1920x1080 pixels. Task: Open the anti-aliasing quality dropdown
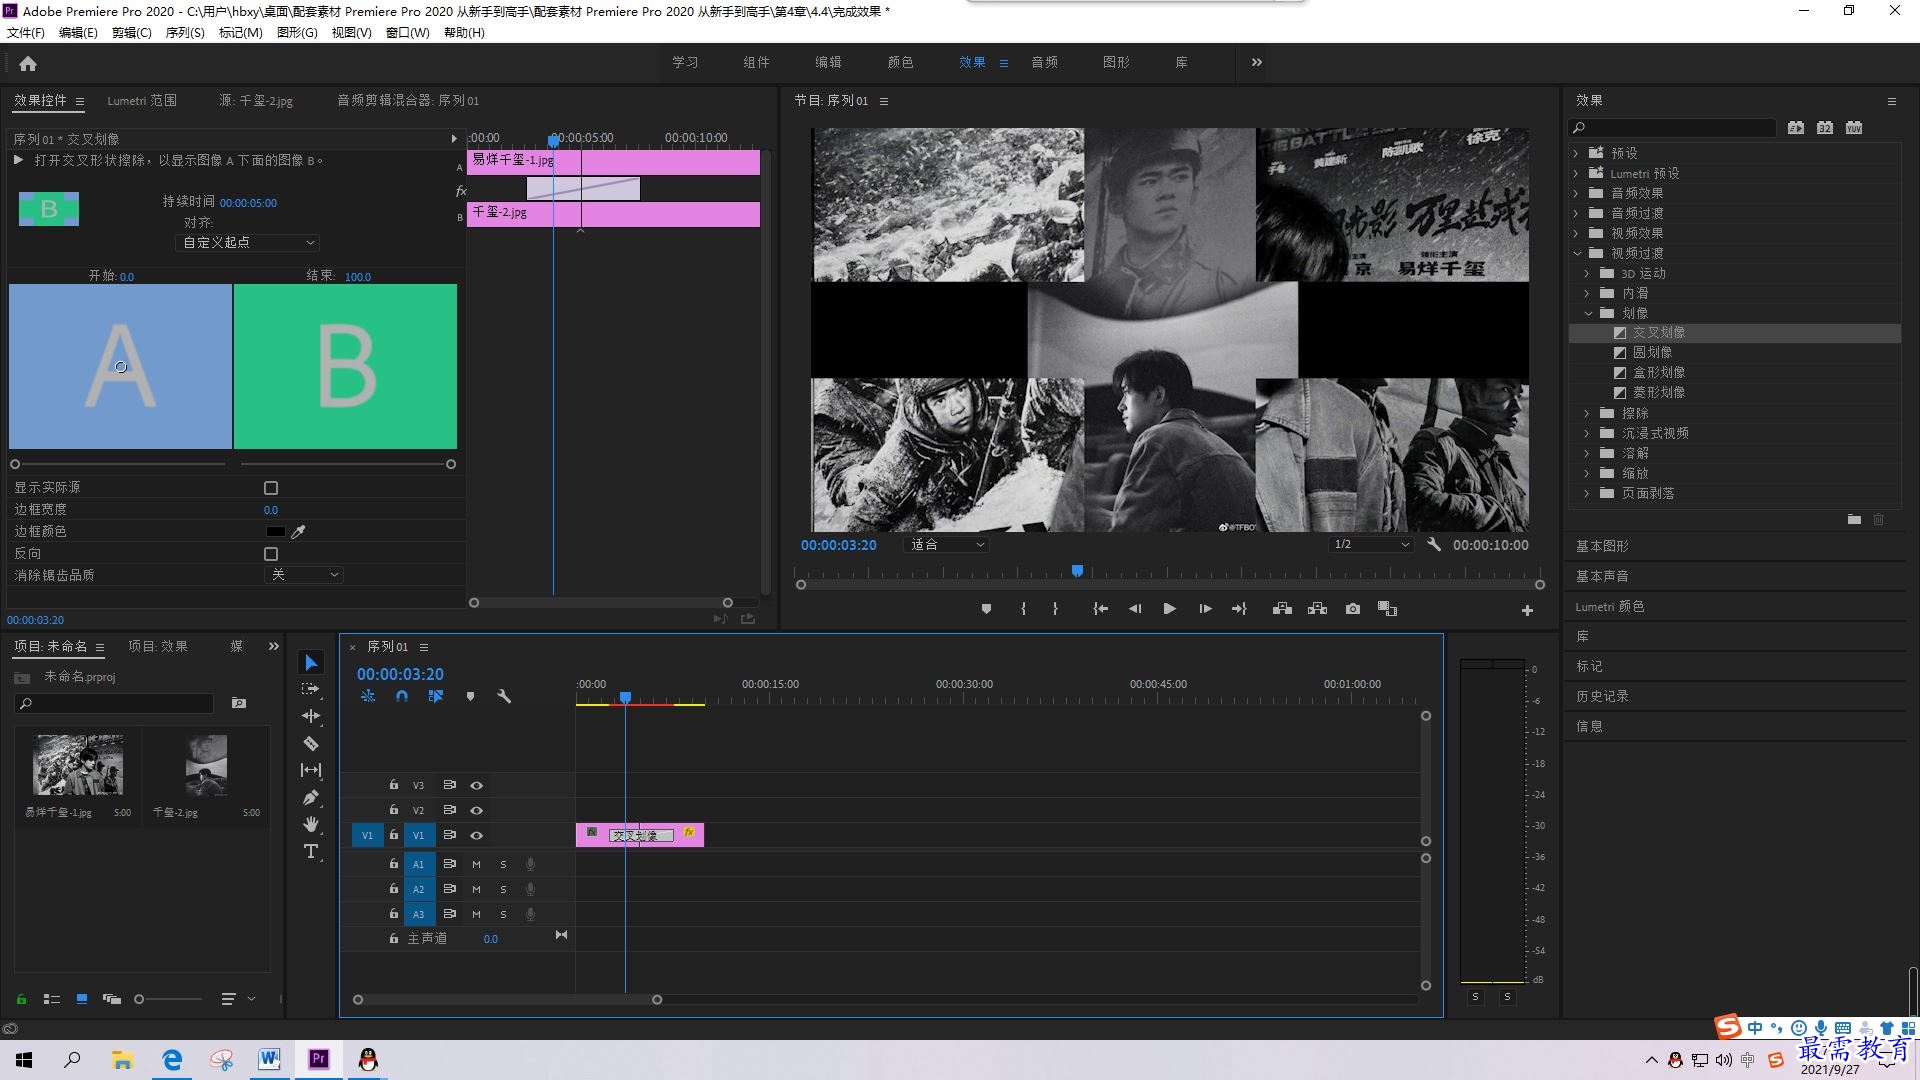coord(305,575)
